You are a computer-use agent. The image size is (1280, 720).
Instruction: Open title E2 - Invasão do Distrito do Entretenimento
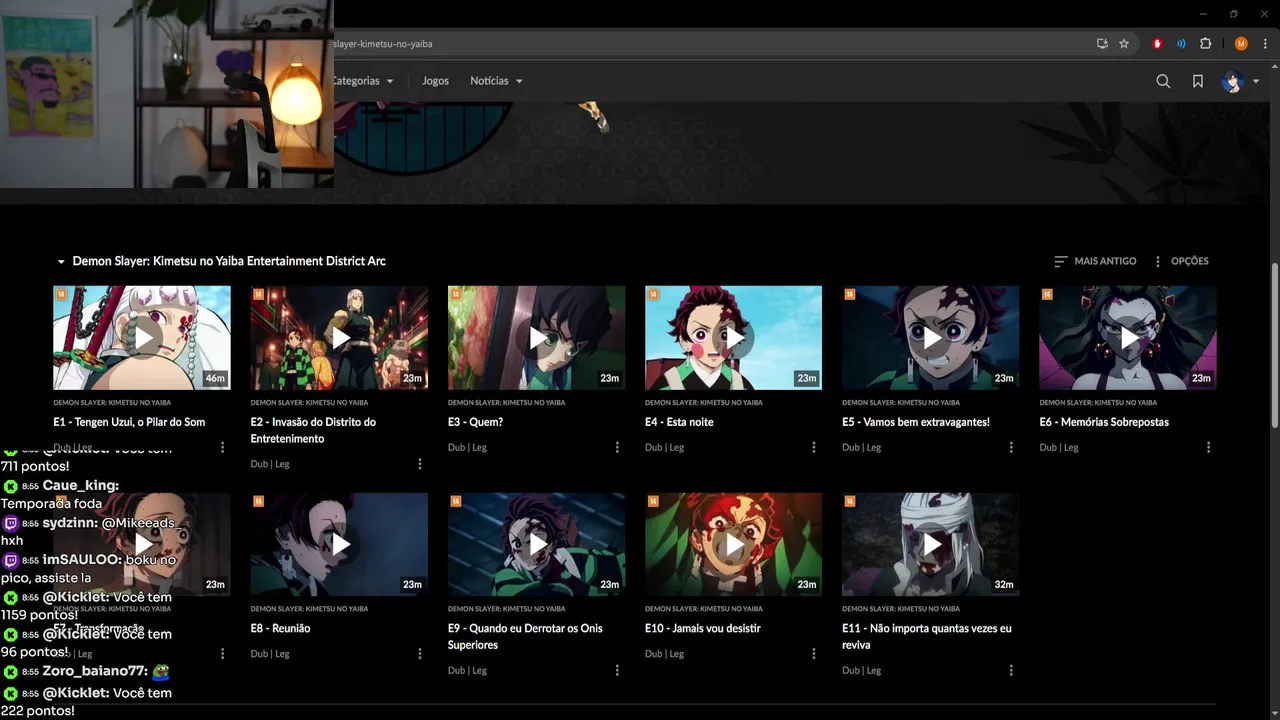[x=313, y=430]
